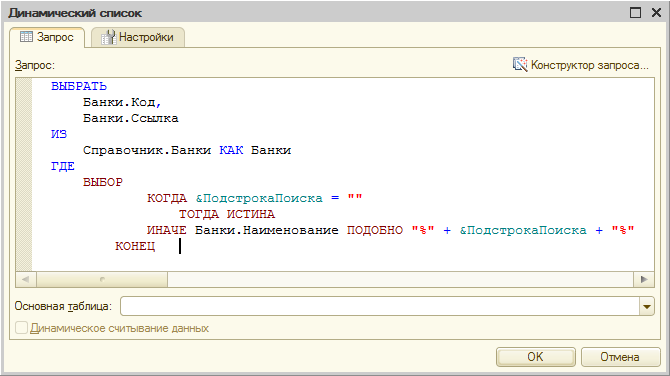Click the horizontal scrollbar left arrow
The width and height of the screenshot is (670, 376).
26,279
